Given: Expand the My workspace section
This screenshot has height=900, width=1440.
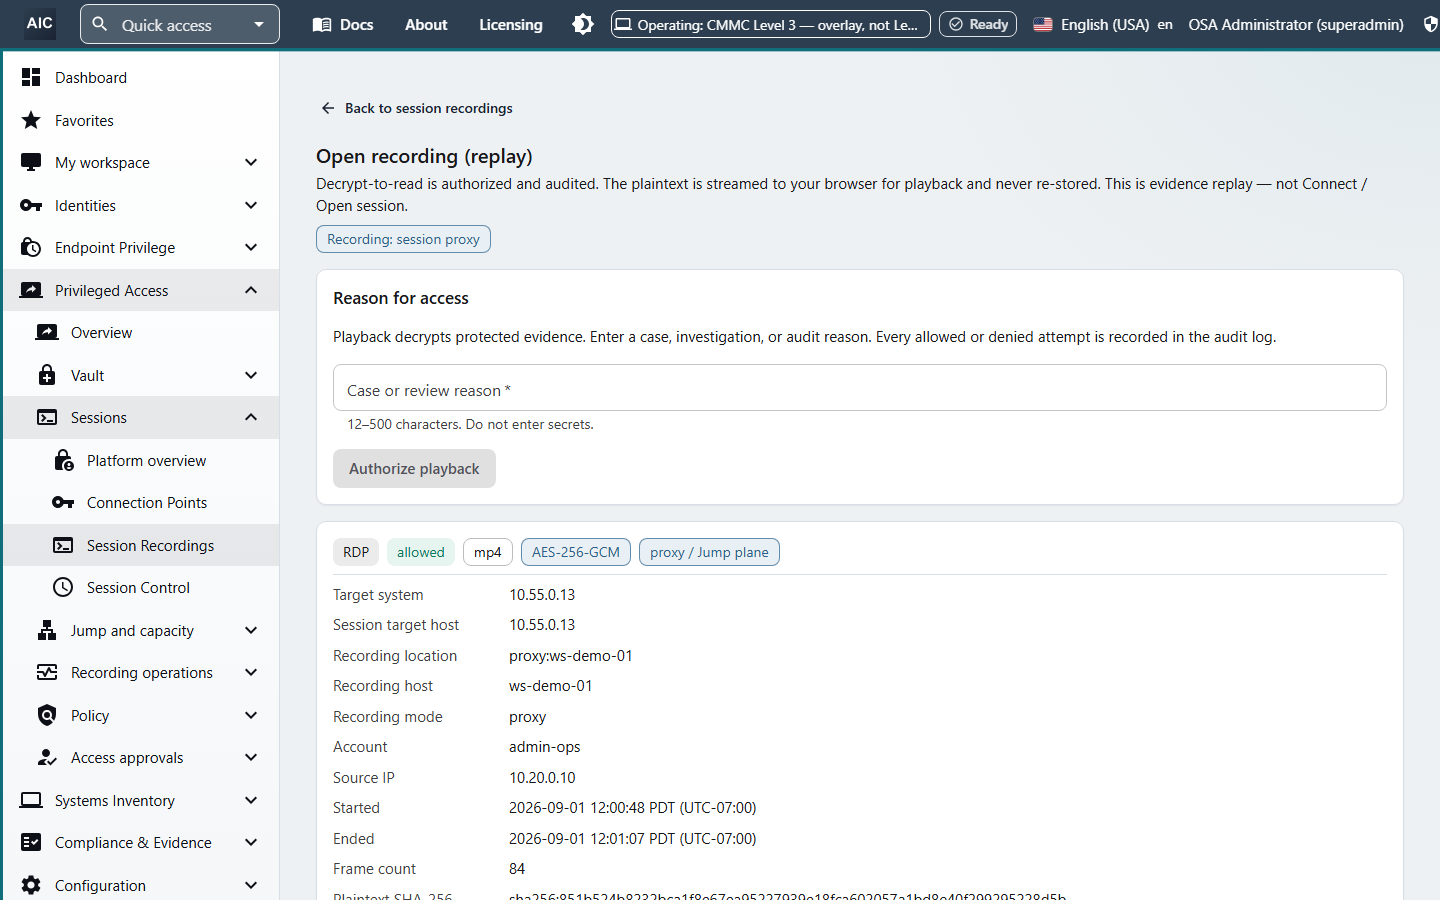Looking at the screenshot, I should (x=251, y=162).
